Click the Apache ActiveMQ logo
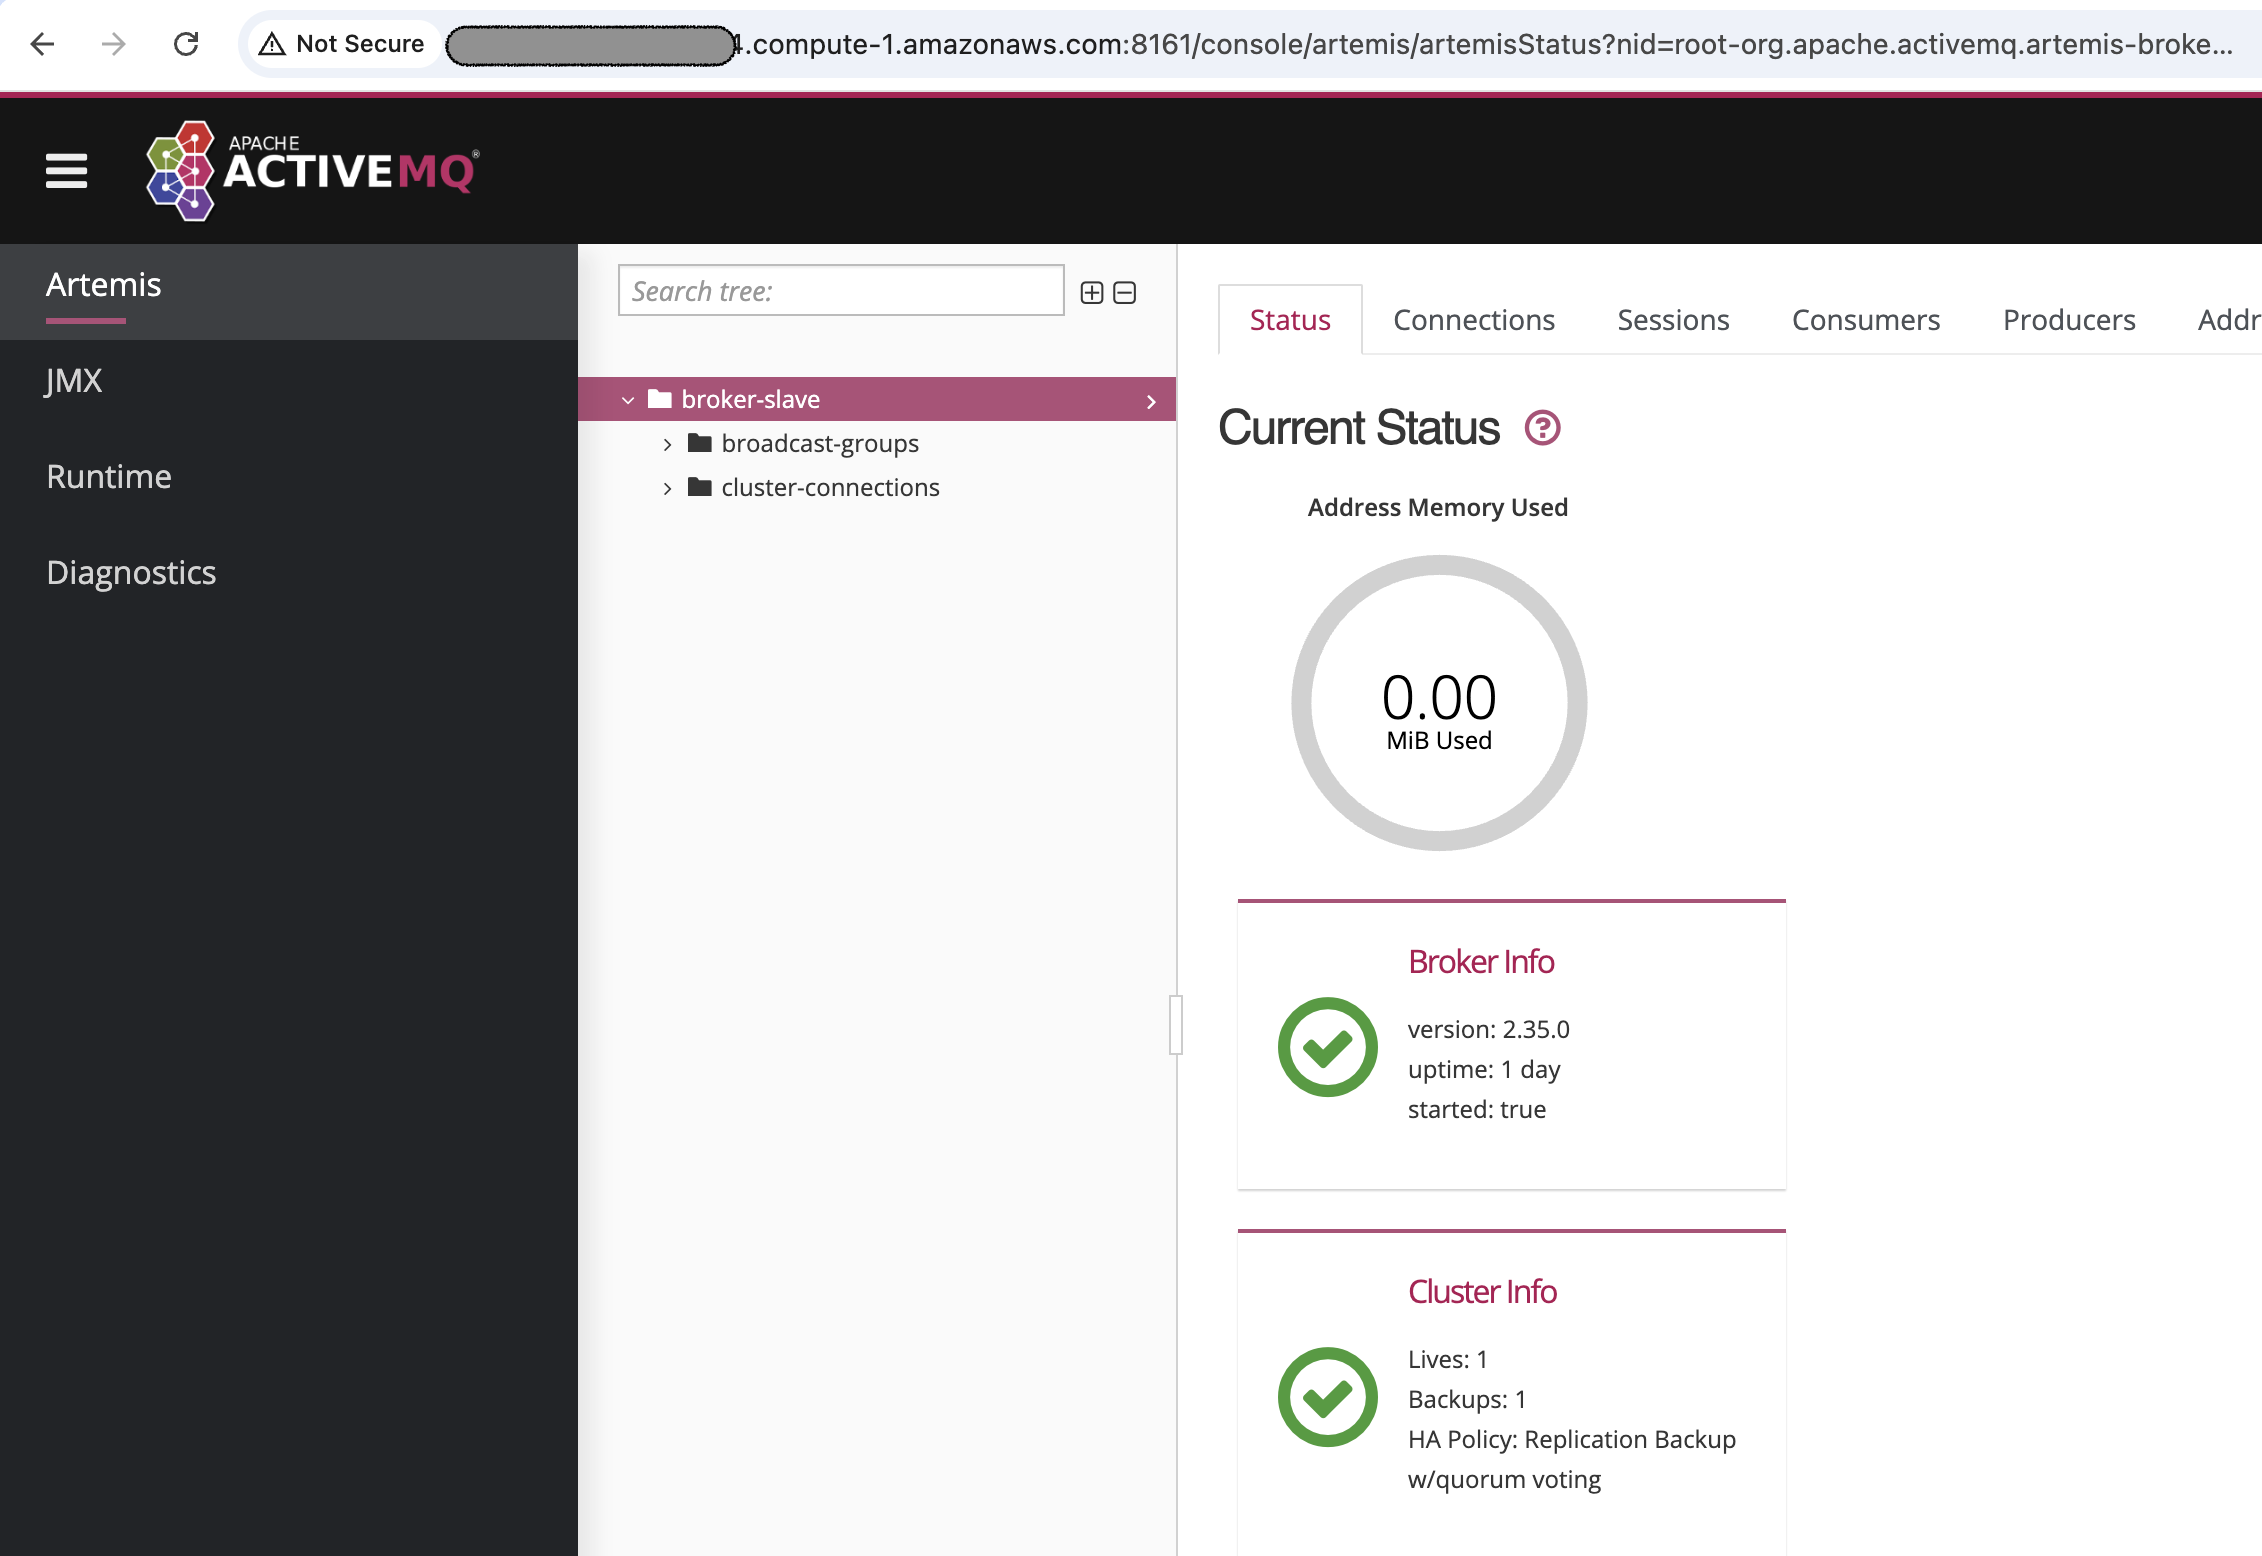This screenshot has width=2262, height=1556. pos(312,171)
